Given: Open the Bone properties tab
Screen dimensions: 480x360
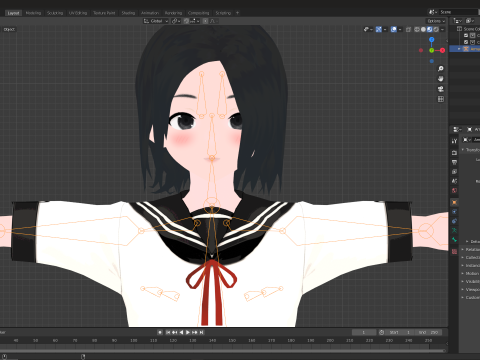Looking at the screenshot, I should click(x=454, y=240).
